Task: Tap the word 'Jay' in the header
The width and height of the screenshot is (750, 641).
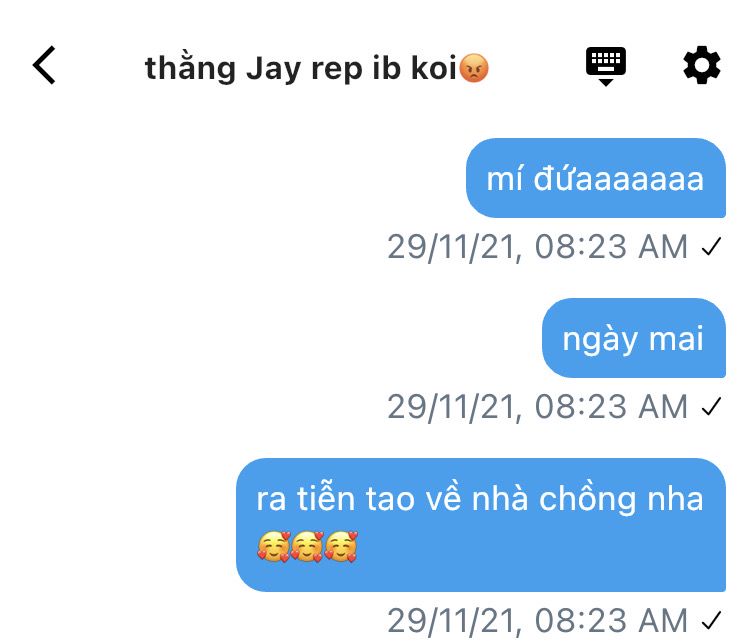Action: [275, 69]
